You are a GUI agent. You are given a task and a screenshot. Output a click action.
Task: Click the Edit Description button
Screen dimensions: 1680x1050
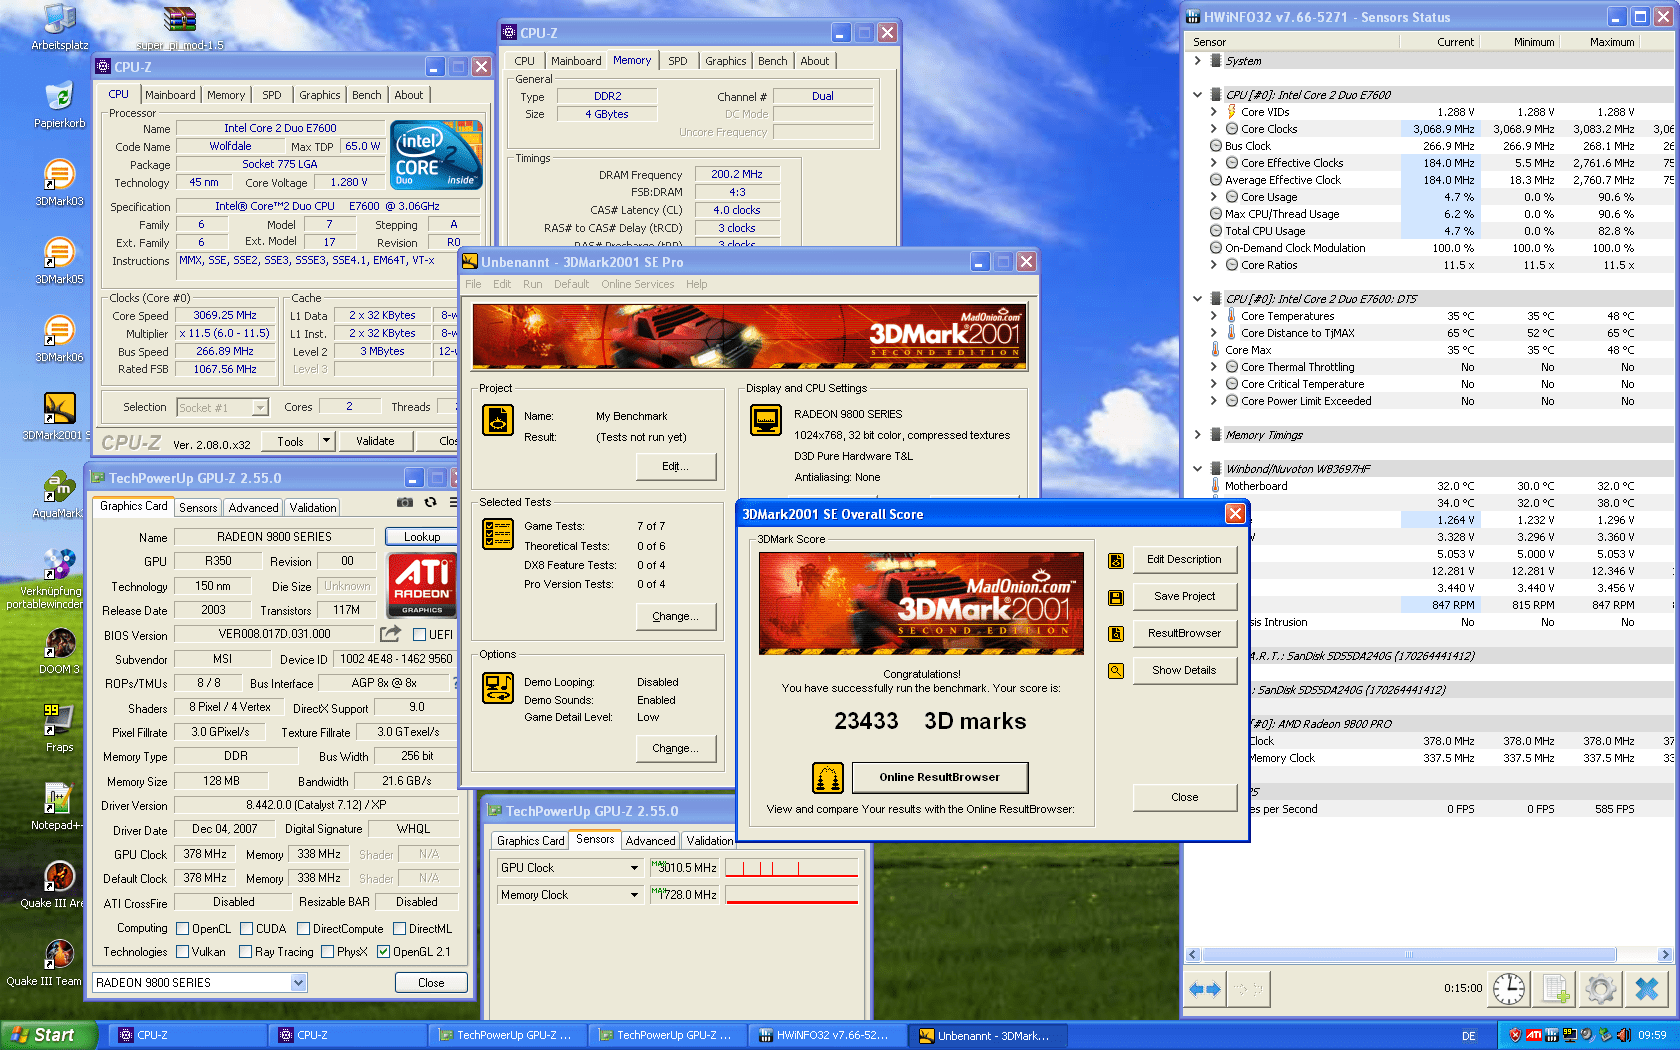click(x=1184, y=560)
